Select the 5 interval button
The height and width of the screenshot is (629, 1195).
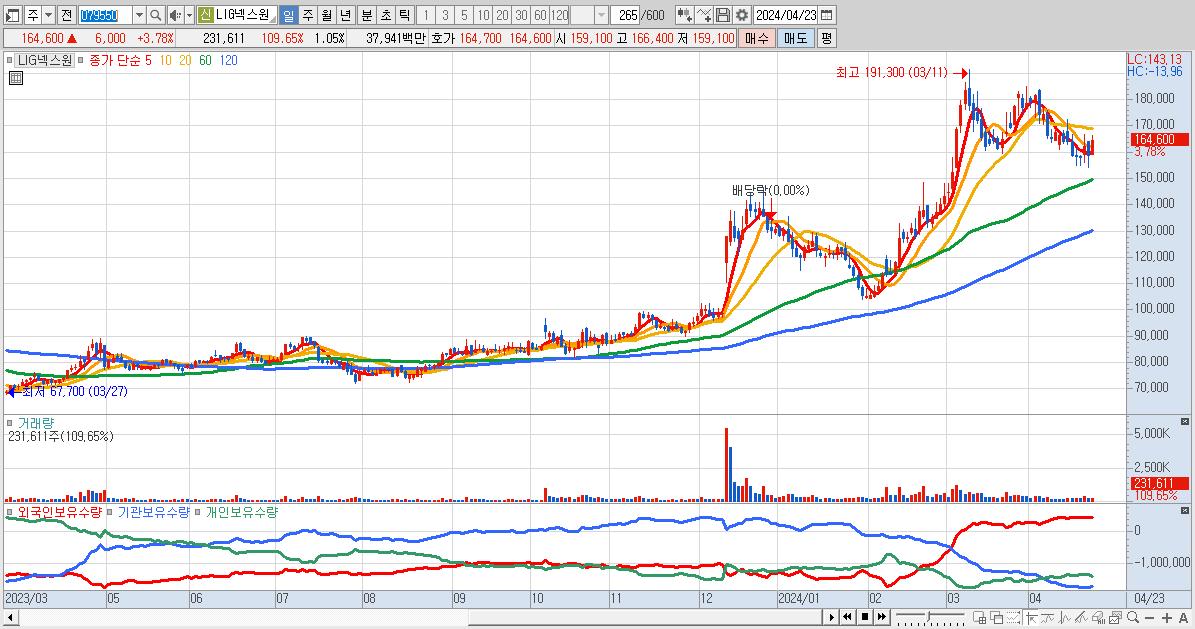pyautogui.click(x=464, y=15)
